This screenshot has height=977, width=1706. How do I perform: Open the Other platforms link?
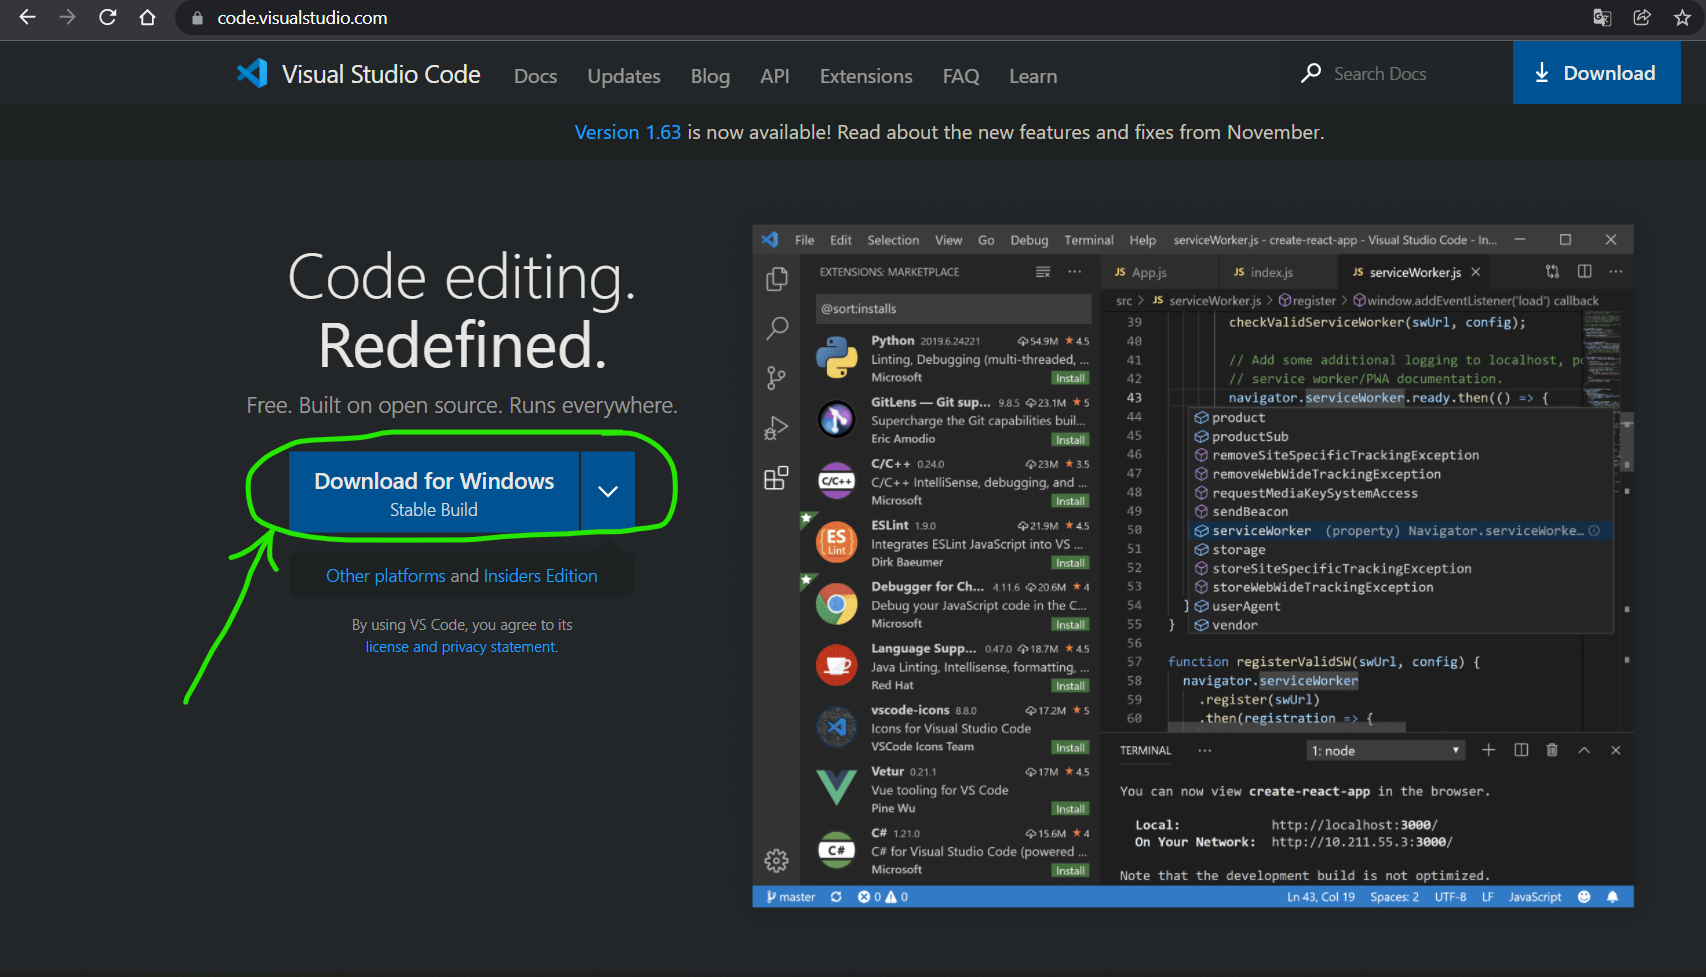386,576
